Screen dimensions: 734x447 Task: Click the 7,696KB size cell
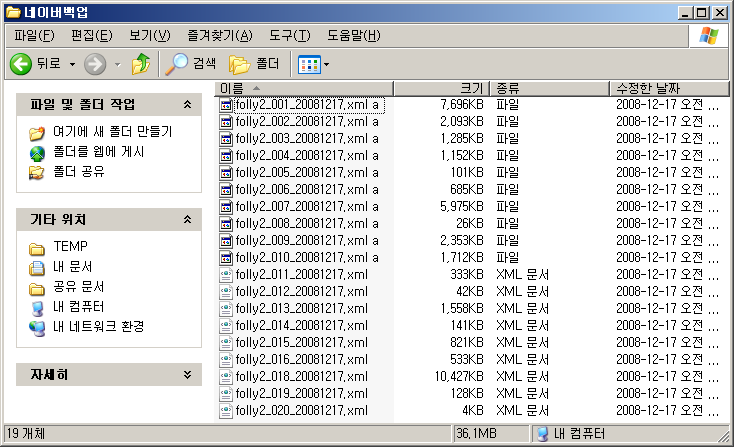coord(462,105)
